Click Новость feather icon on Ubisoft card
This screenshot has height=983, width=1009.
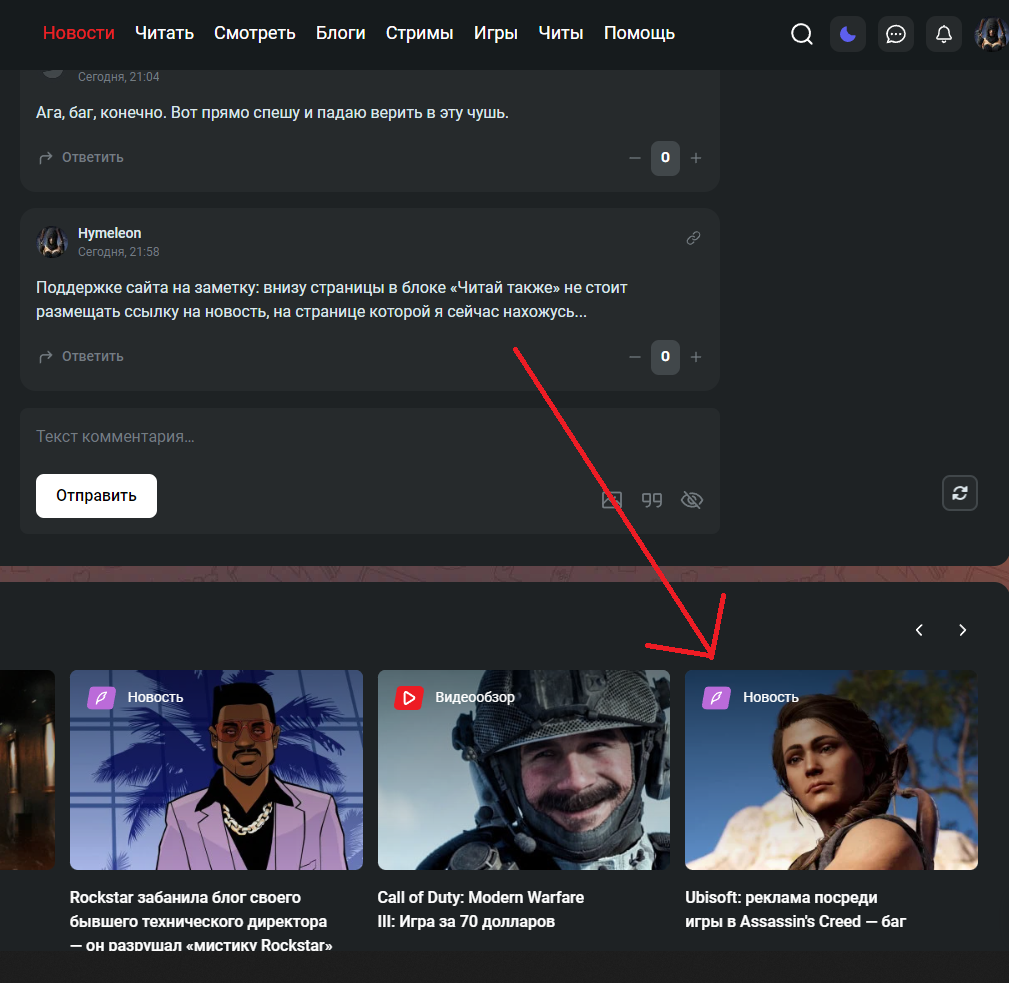[x=716, y=697]
